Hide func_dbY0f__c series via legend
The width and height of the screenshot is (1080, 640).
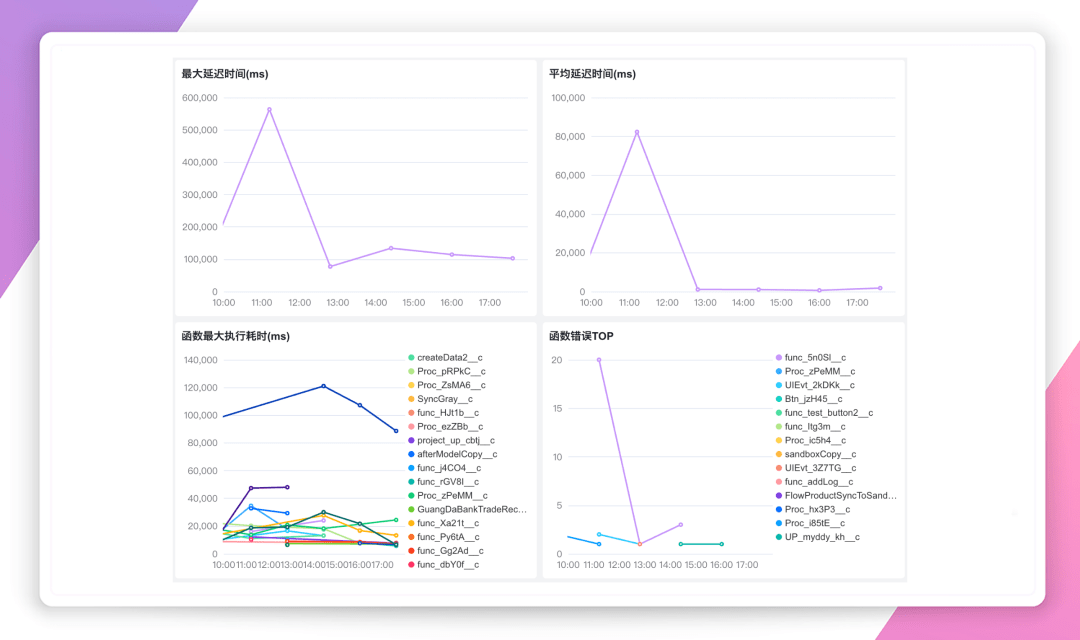(447, 565)
